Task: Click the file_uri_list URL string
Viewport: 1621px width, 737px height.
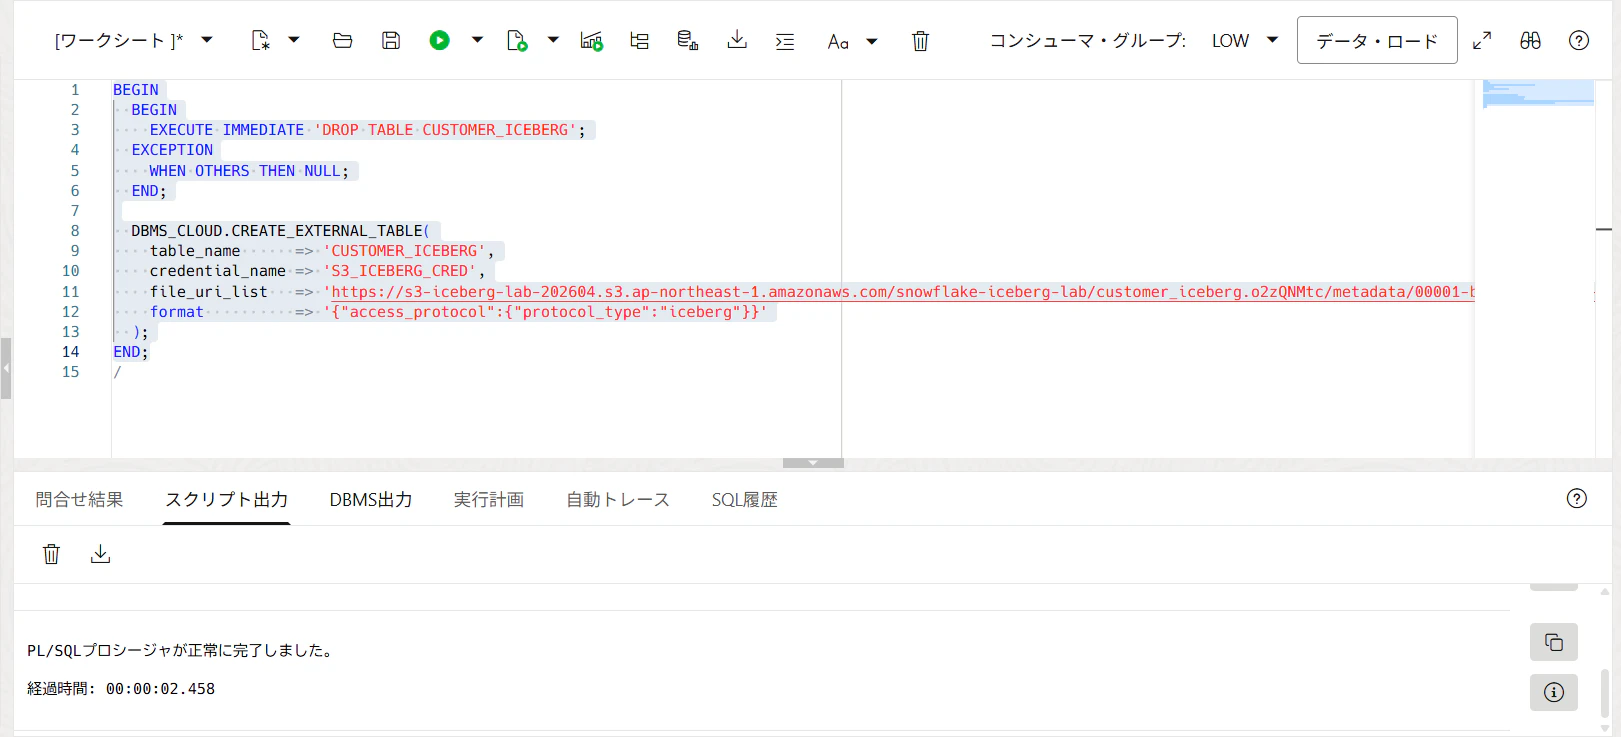Action: [x=898, y=292]
